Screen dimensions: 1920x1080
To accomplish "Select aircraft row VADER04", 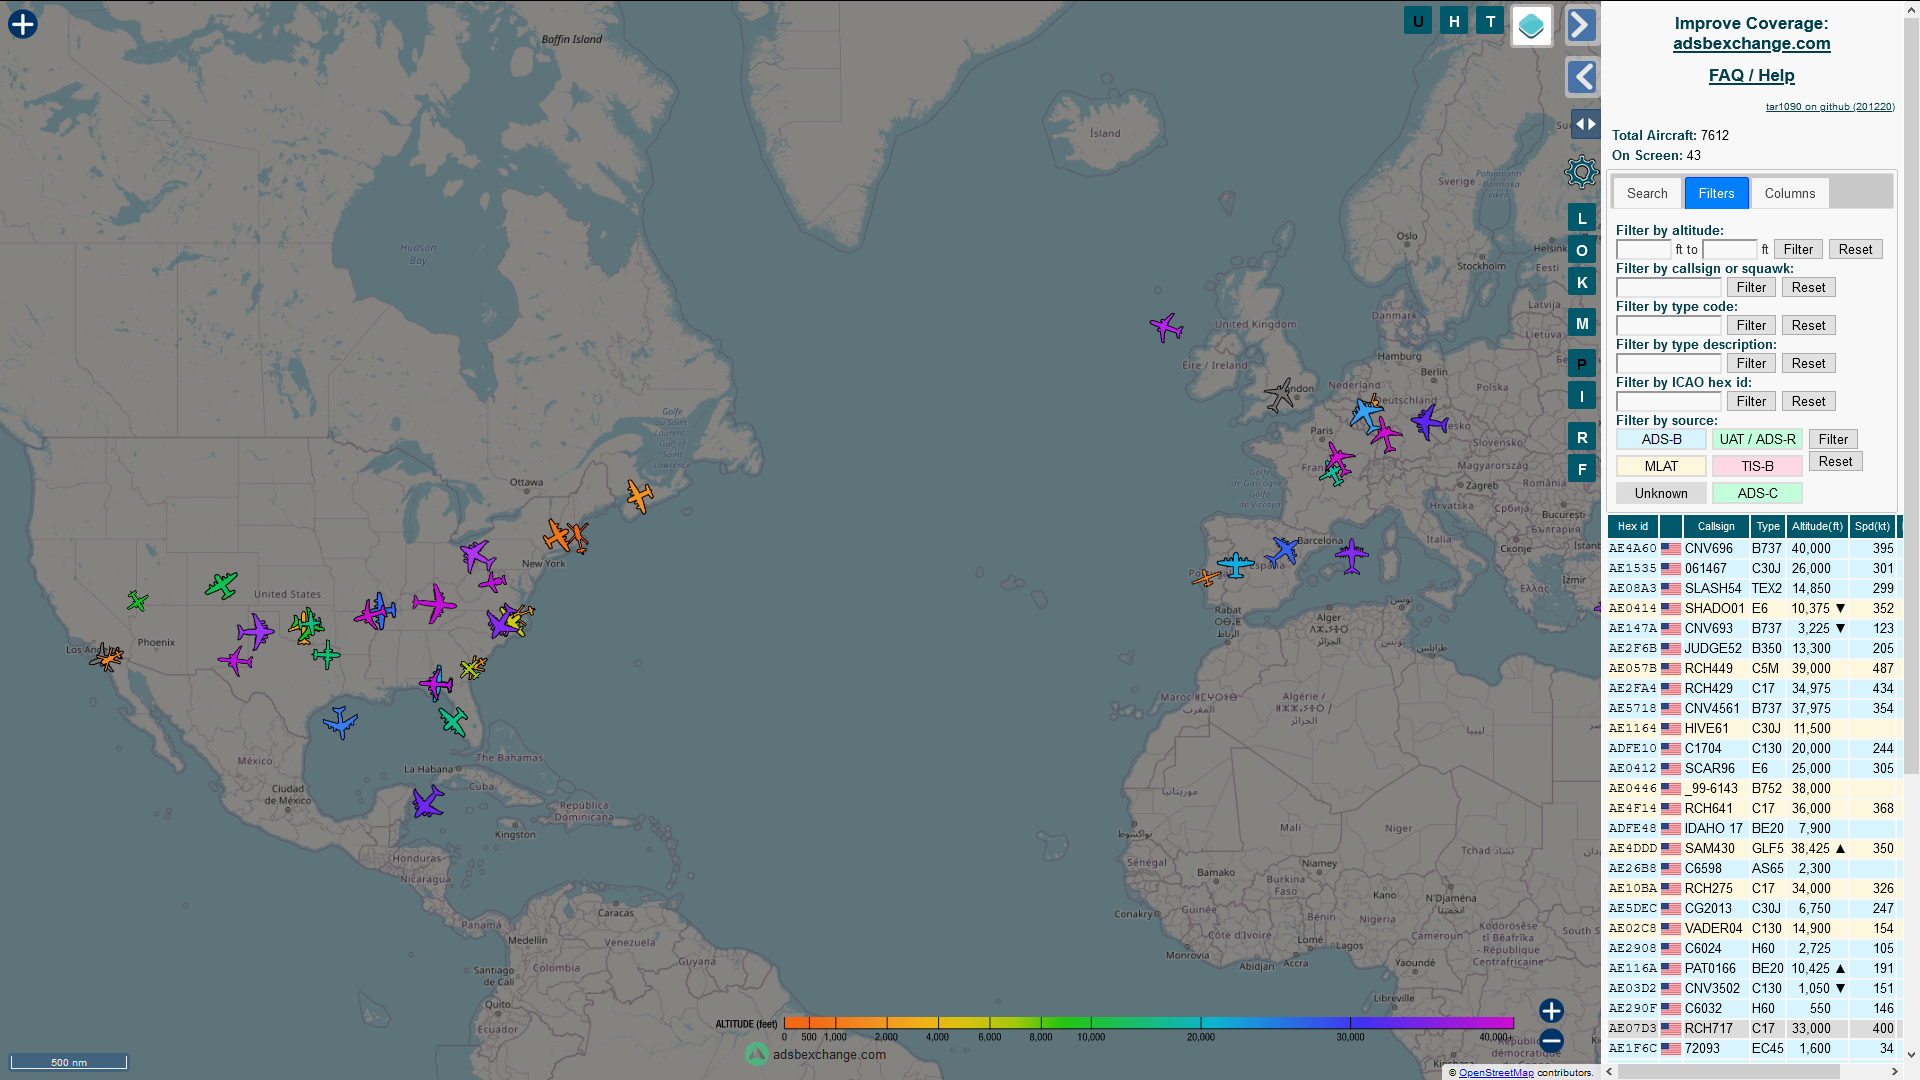I will [1754, 928].
